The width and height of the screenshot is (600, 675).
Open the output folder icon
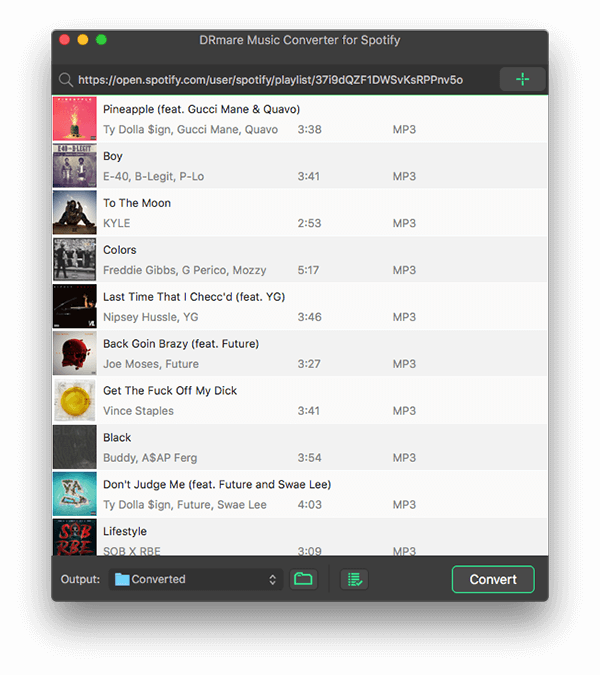[303, 579]
